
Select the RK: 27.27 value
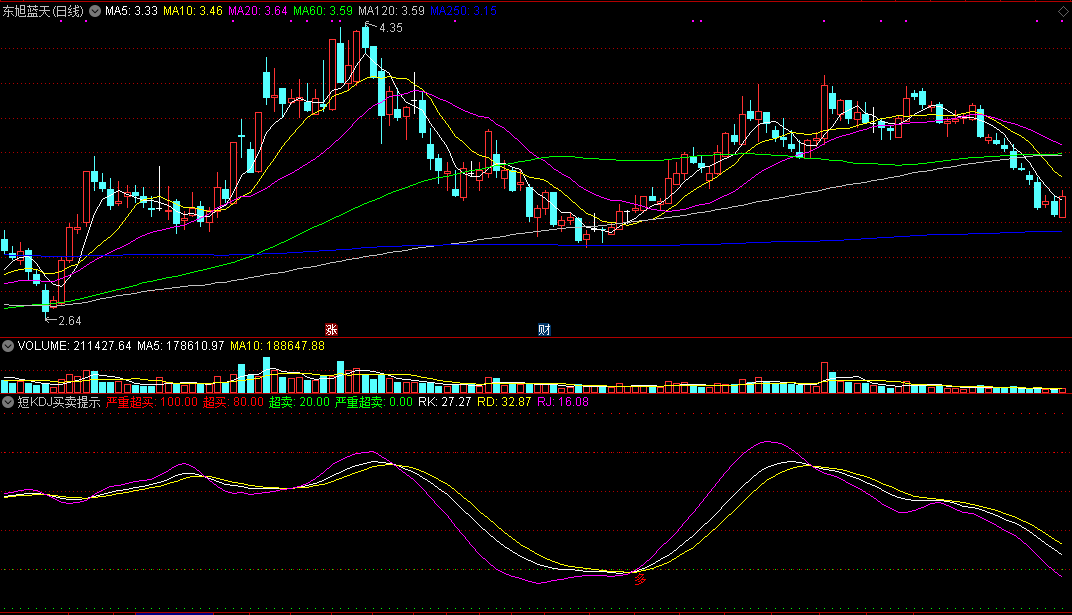[x=445, y=402]
